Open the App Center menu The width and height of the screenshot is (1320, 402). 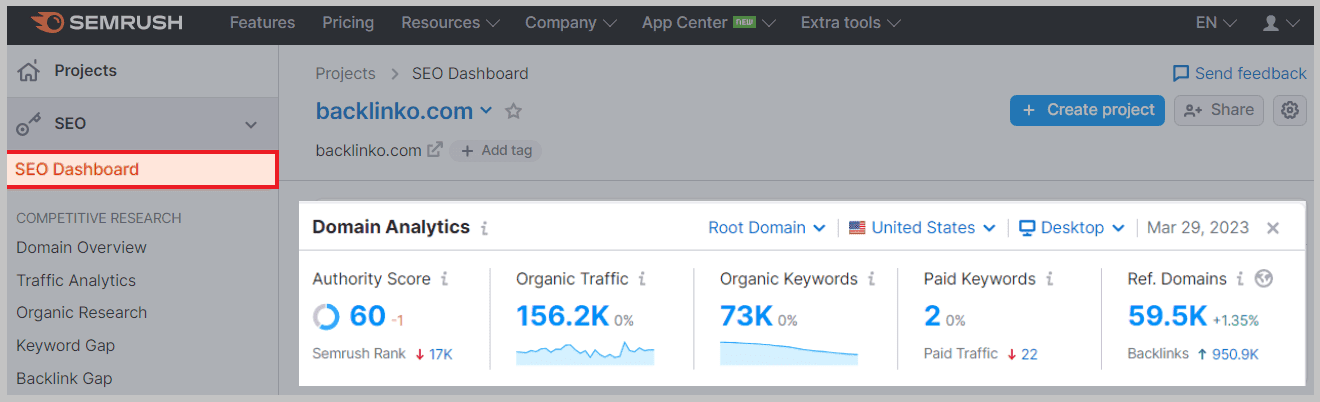(708, 22)
